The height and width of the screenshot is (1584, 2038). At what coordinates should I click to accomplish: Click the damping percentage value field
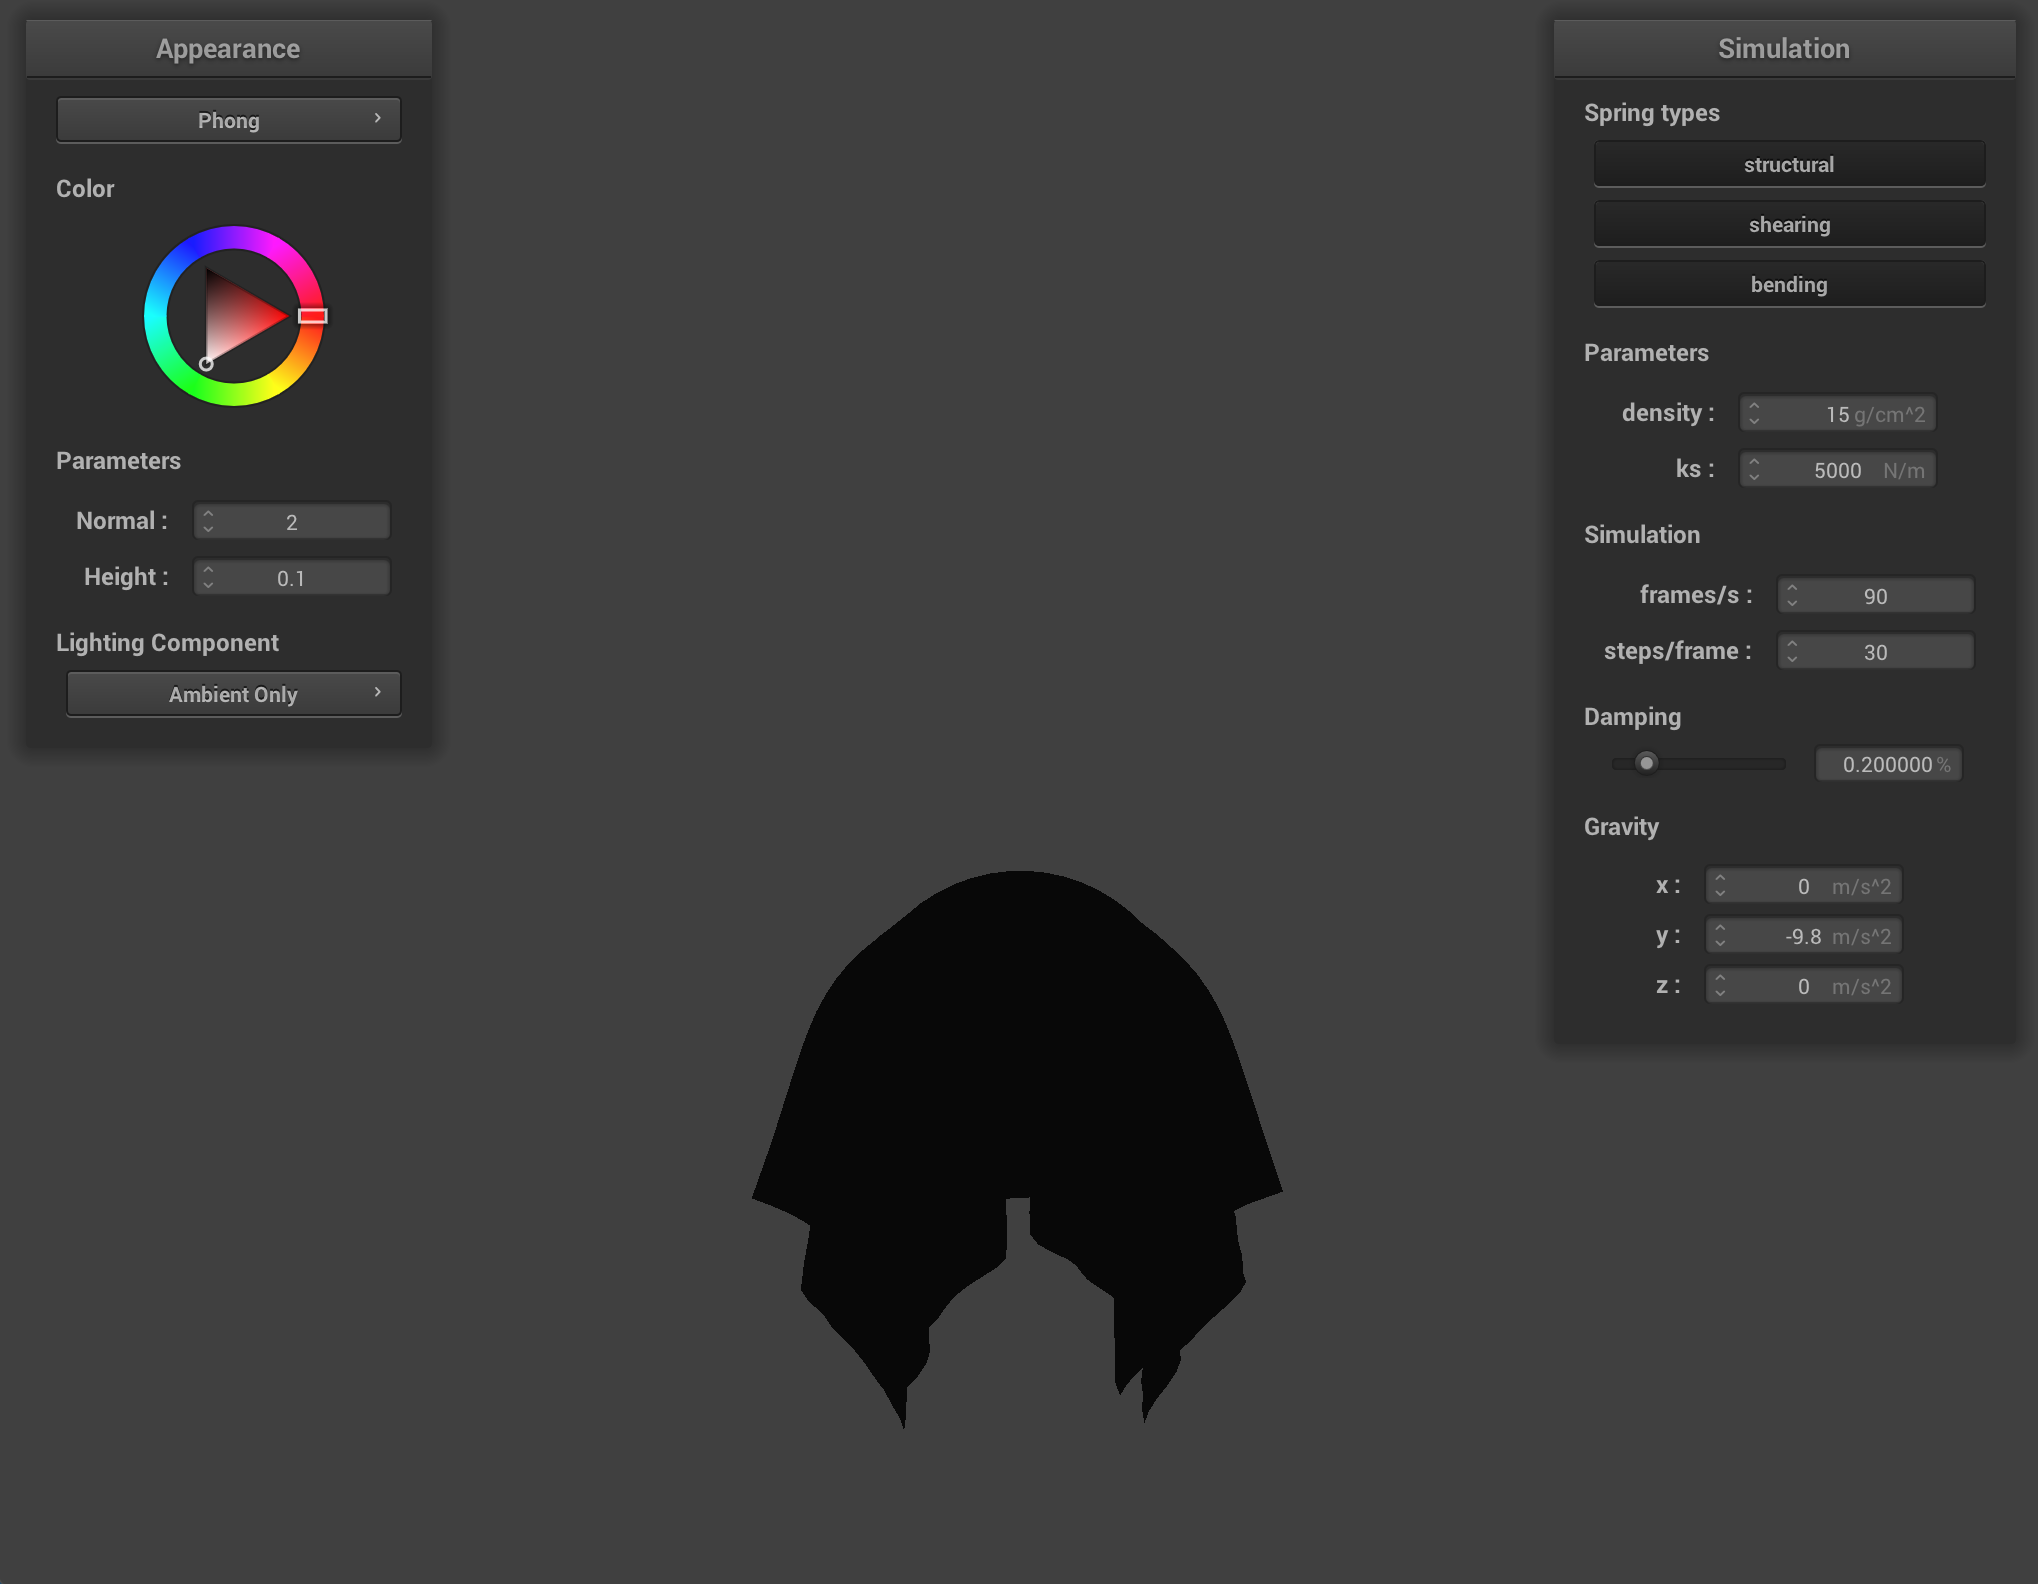point(1888,764)
